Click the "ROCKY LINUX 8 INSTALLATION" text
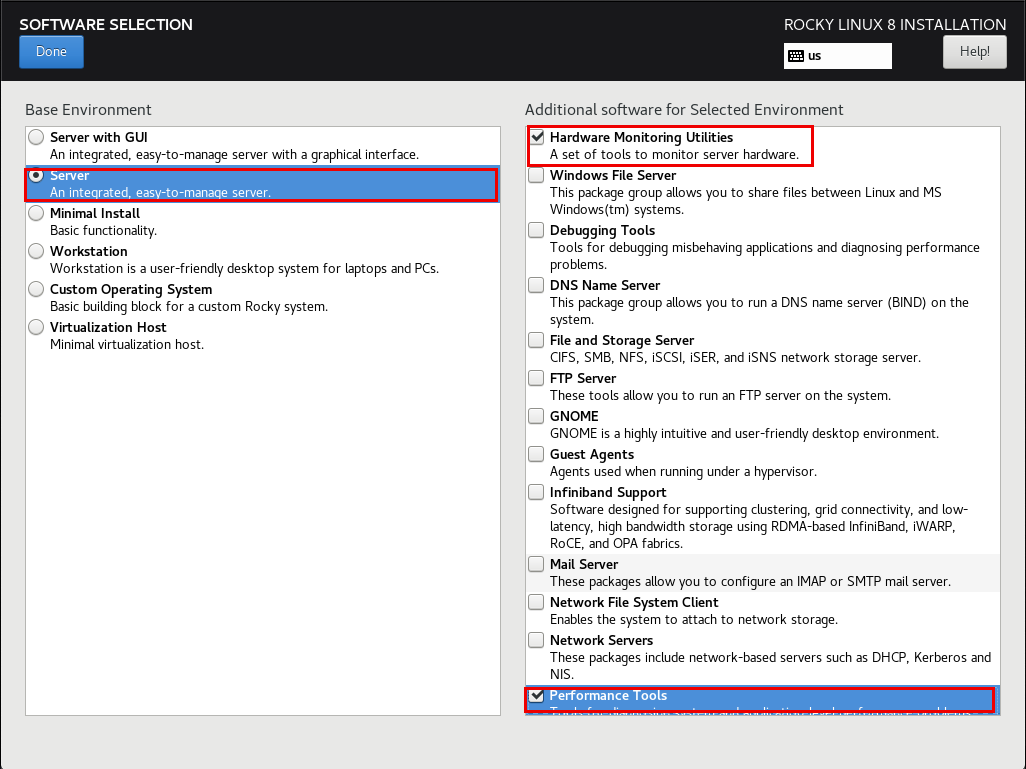Screen dimensions: 1026x769 tap(895, 25)
